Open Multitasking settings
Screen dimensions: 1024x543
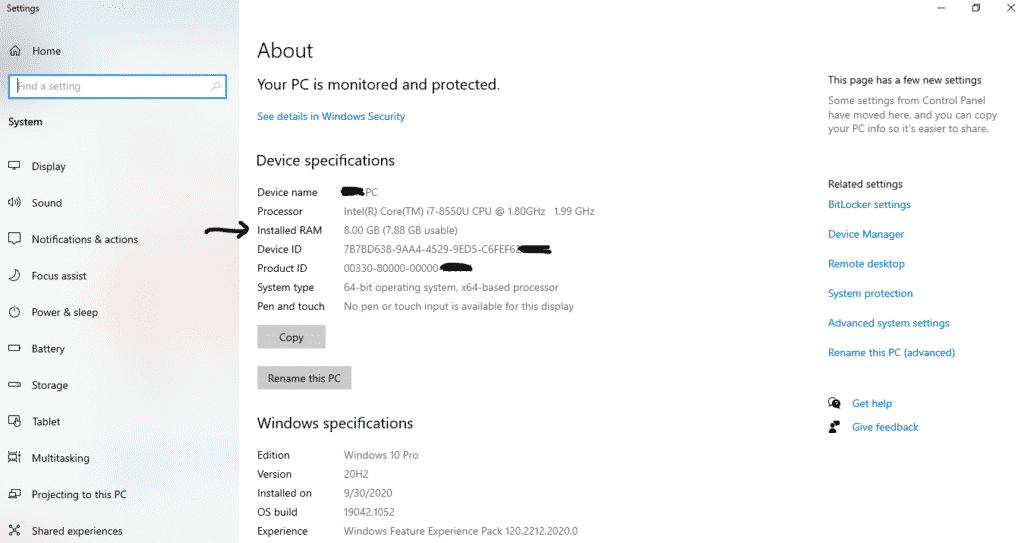pyautogui.click(x=60, y=458)
